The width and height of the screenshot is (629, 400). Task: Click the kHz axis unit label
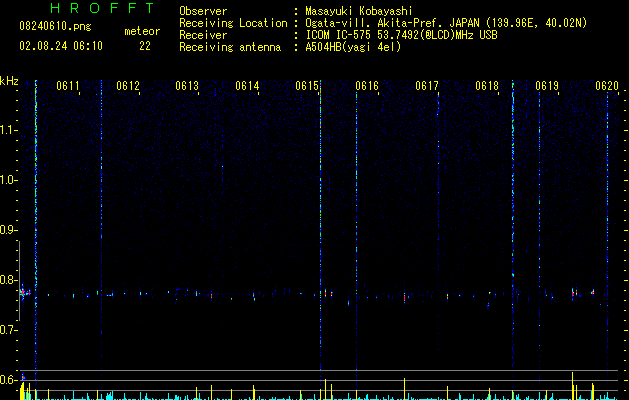coord(9,81)
